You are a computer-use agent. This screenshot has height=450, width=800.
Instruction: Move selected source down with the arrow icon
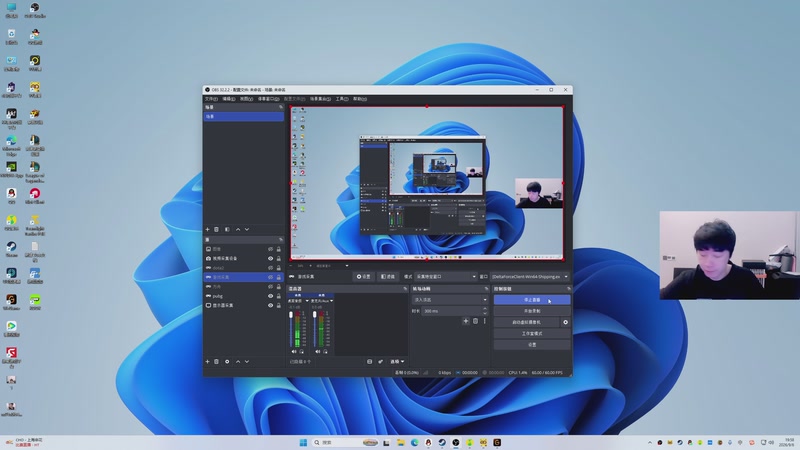pos(247,361)
